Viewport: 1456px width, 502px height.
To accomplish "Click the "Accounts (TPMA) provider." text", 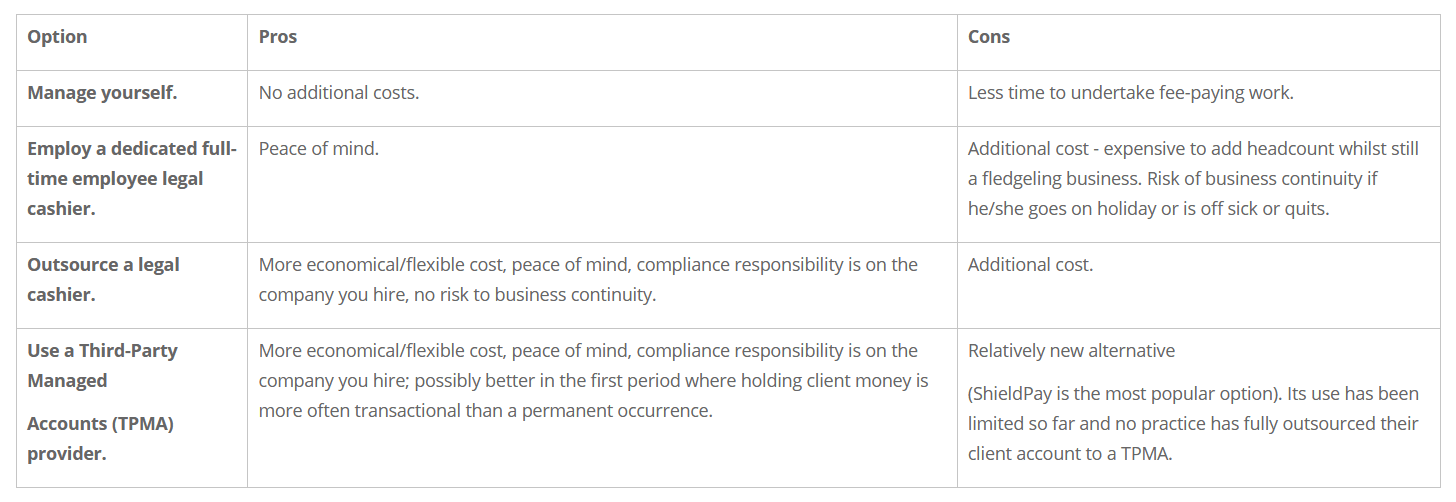I will pos(100,438).
